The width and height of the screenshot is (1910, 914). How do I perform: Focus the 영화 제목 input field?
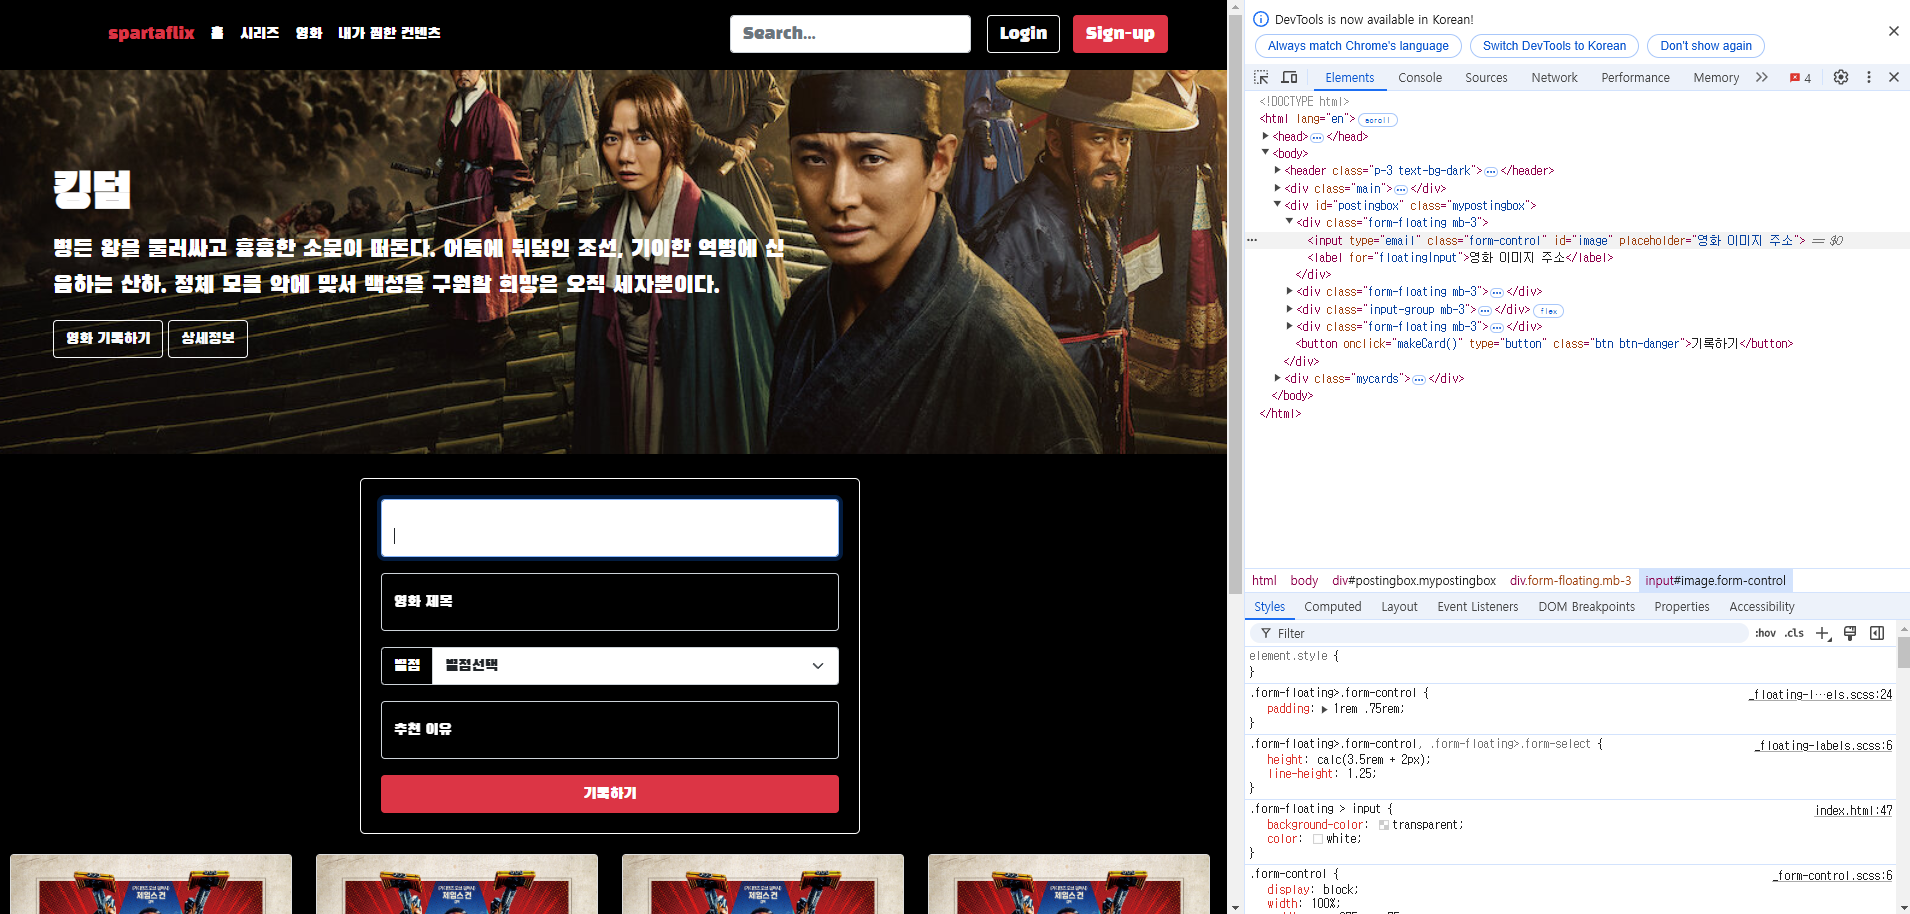pyautogui.click(x=610, y=602)
